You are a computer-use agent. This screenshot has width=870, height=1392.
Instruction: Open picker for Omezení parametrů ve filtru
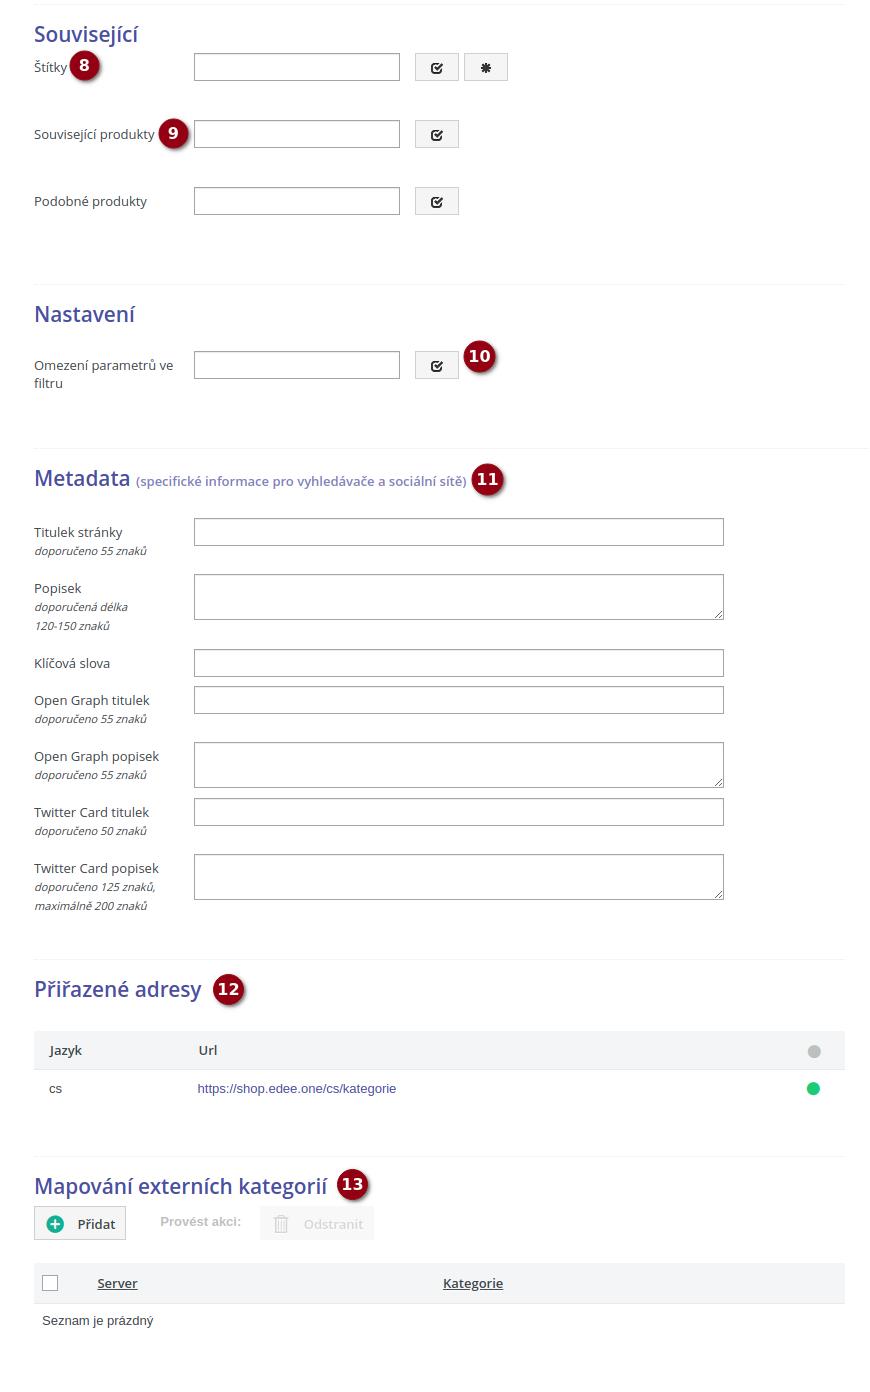pos(437,366)
